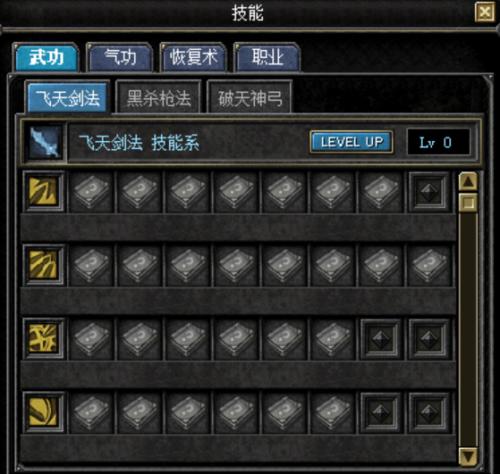The height and width of the screenshot is (474, 500).
Task: Select the third row yellow skill icon
Action: point(44,338)
